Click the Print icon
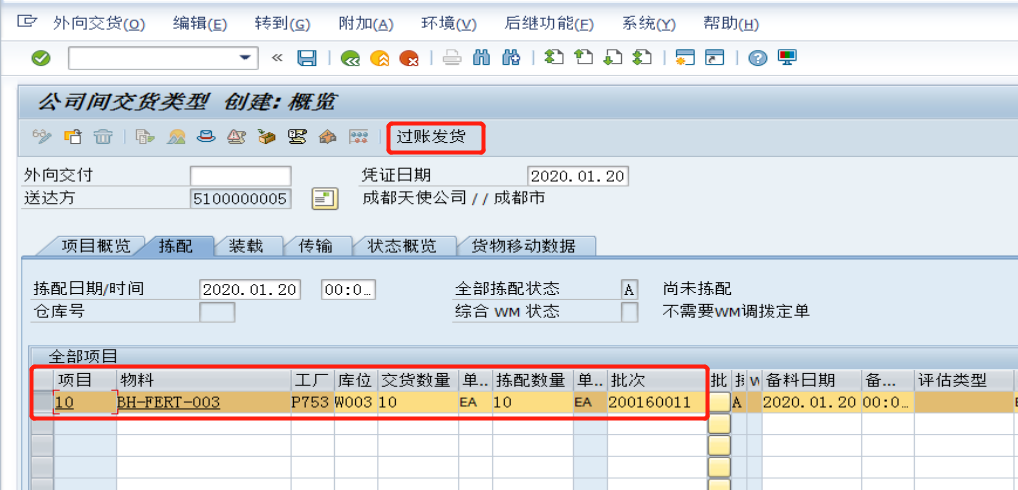The height and width of the screenshot is (490, 1018). (x=452, y=58)
